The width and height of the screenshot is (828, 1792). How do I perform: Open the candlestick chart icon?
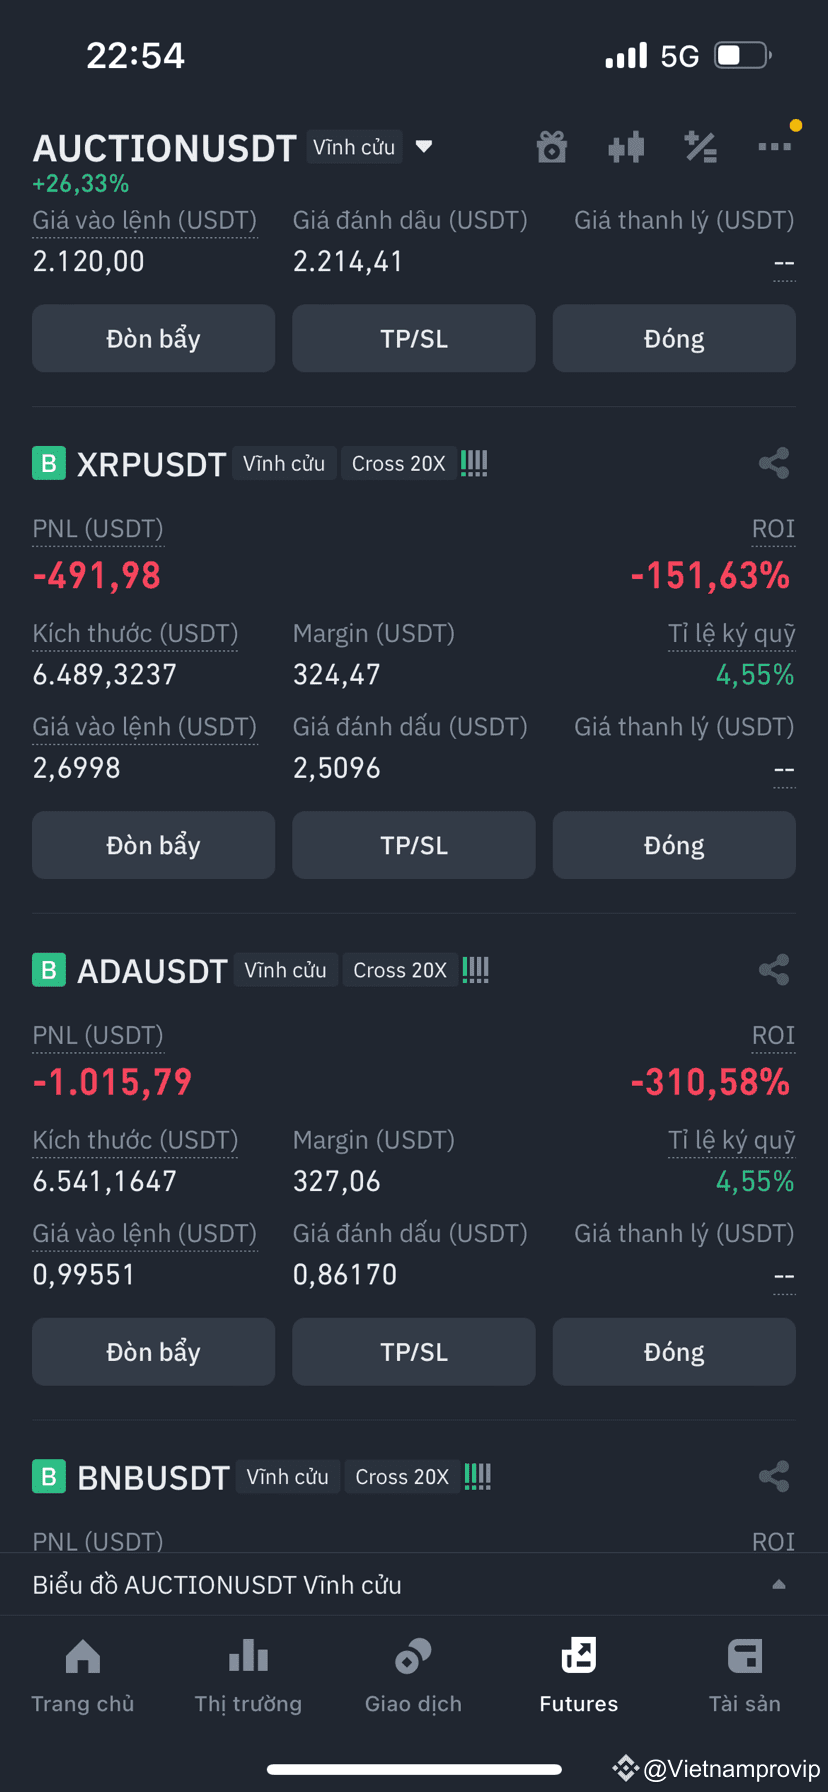(x=626, y=147)
